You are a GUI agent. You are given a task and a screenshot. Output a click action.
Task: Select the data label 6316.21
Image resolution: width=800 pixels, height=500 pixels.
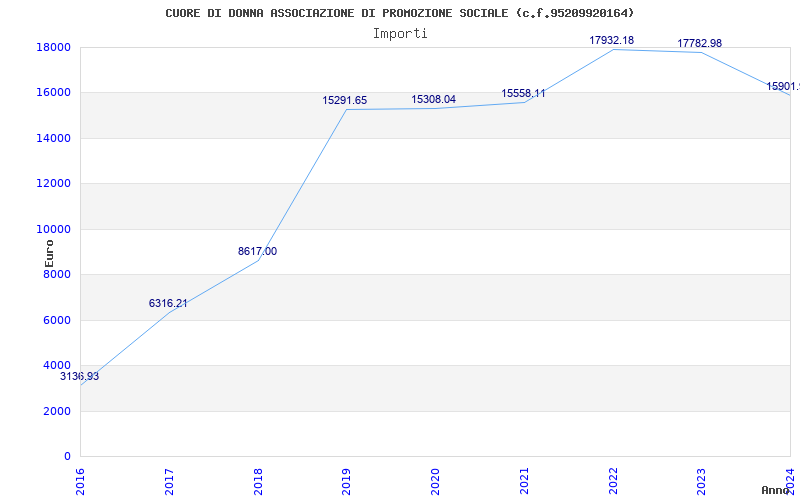pos(168,304)
